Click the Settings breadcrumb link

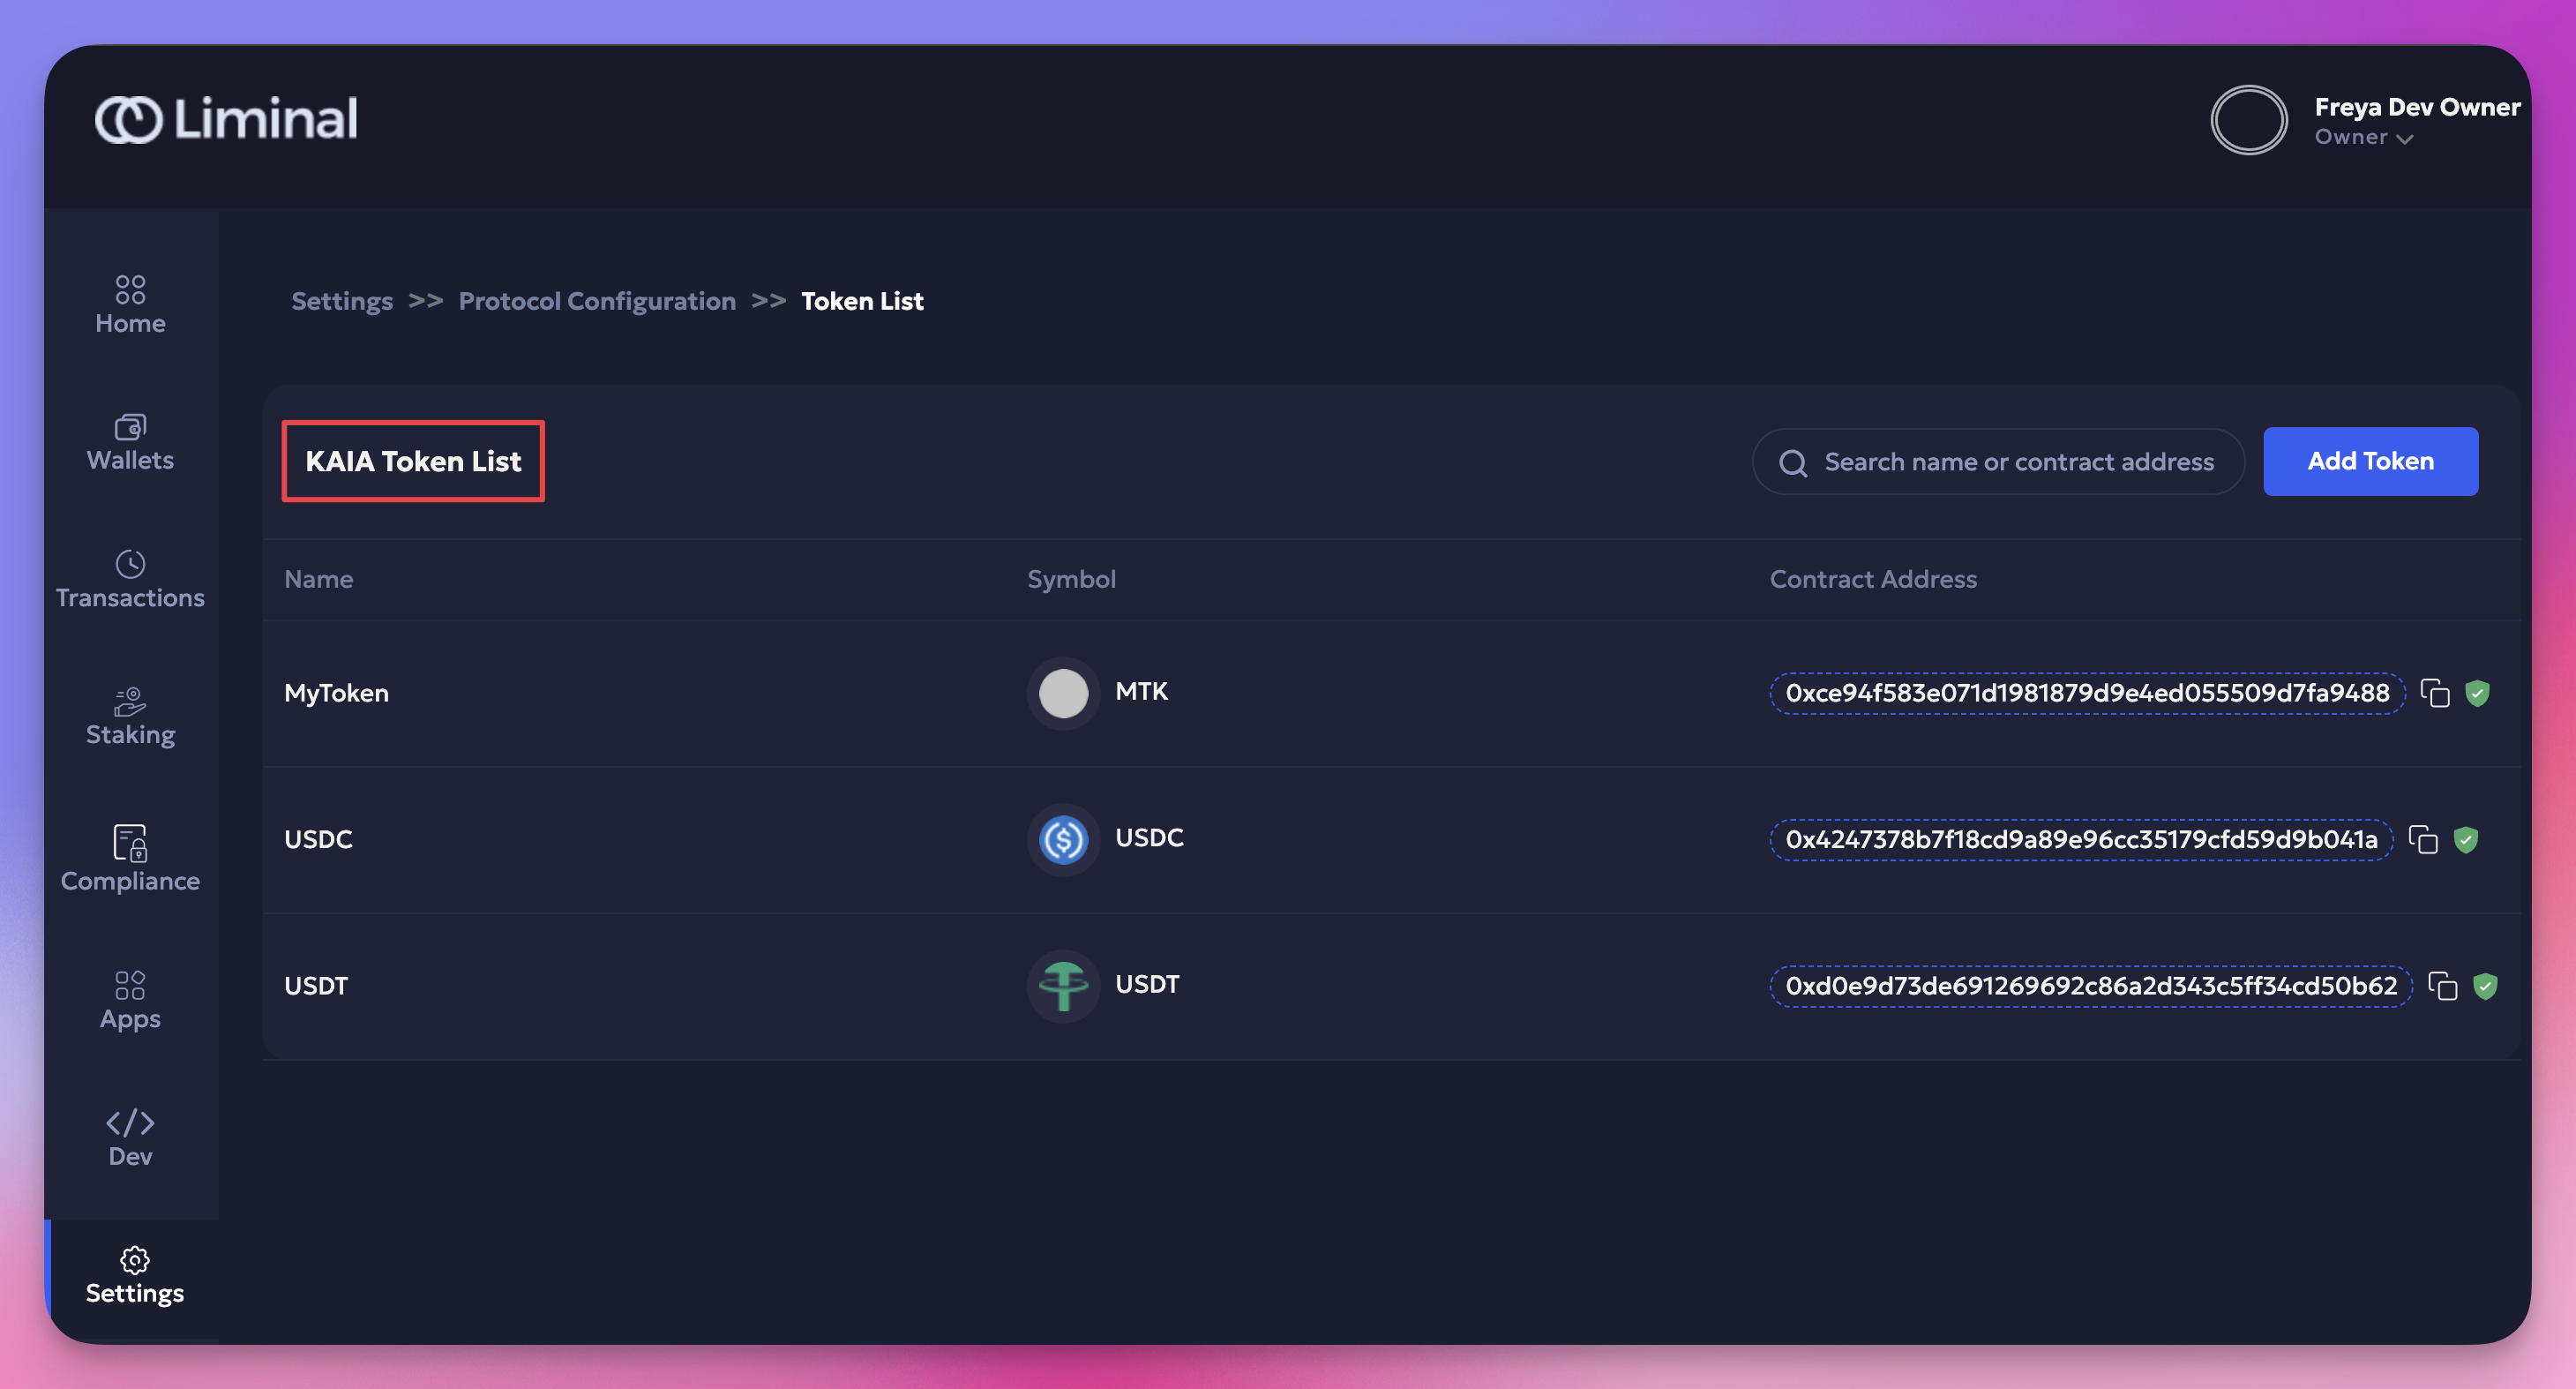(x=341, y=301)
